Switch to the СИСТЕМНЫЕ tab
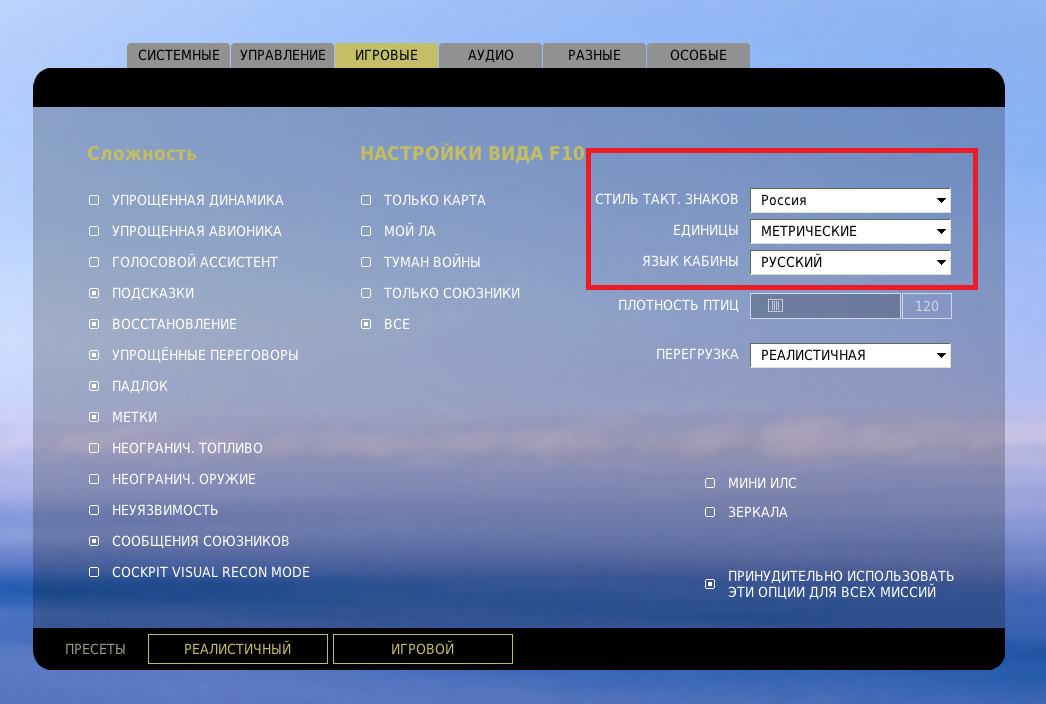The height and width of the screenshot is (704, 1046). pyautogui.click(x=178, y=55)
